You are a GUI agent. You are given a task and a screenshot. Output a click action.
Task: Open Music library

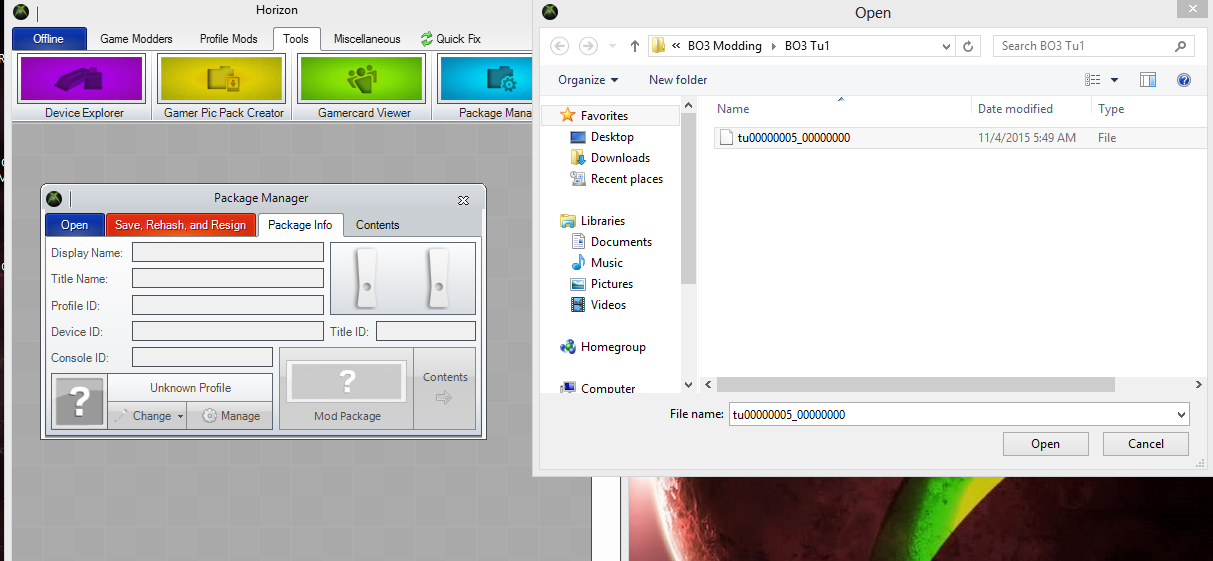pos(606,263)
